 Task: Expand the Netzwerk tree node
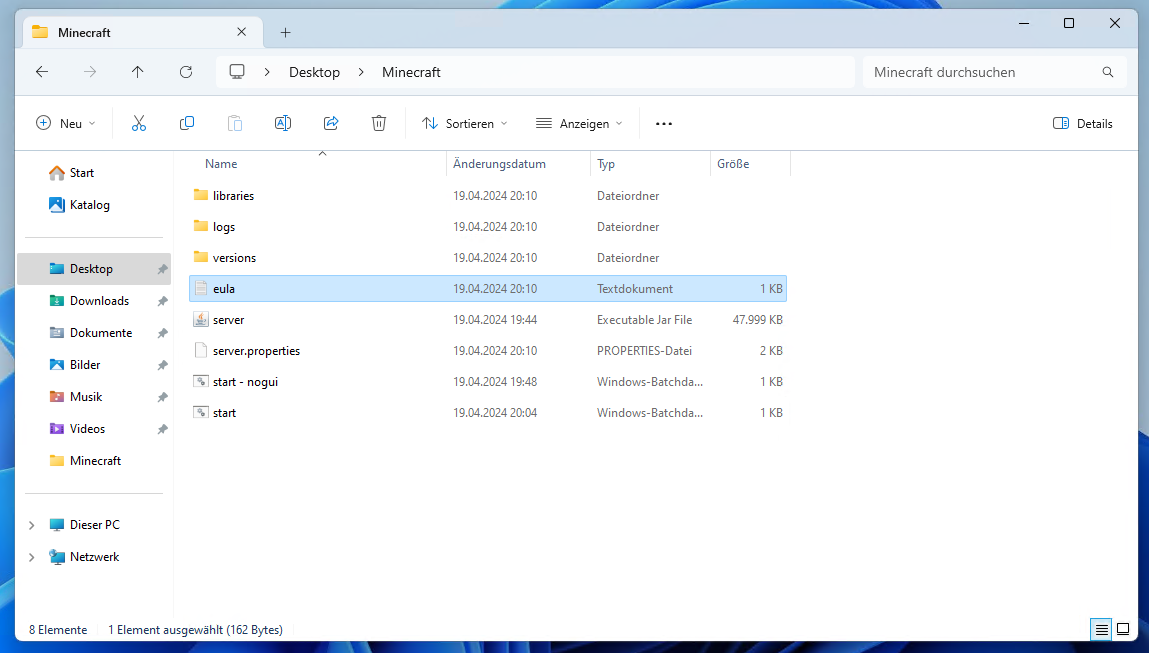click(32, 557)
